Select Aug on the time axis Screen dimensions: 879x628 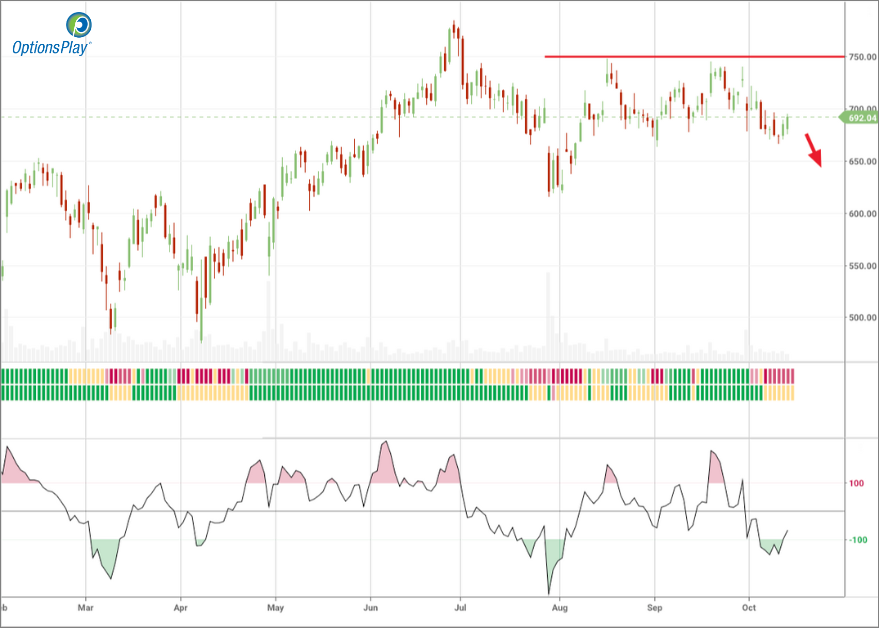point(560,607)
